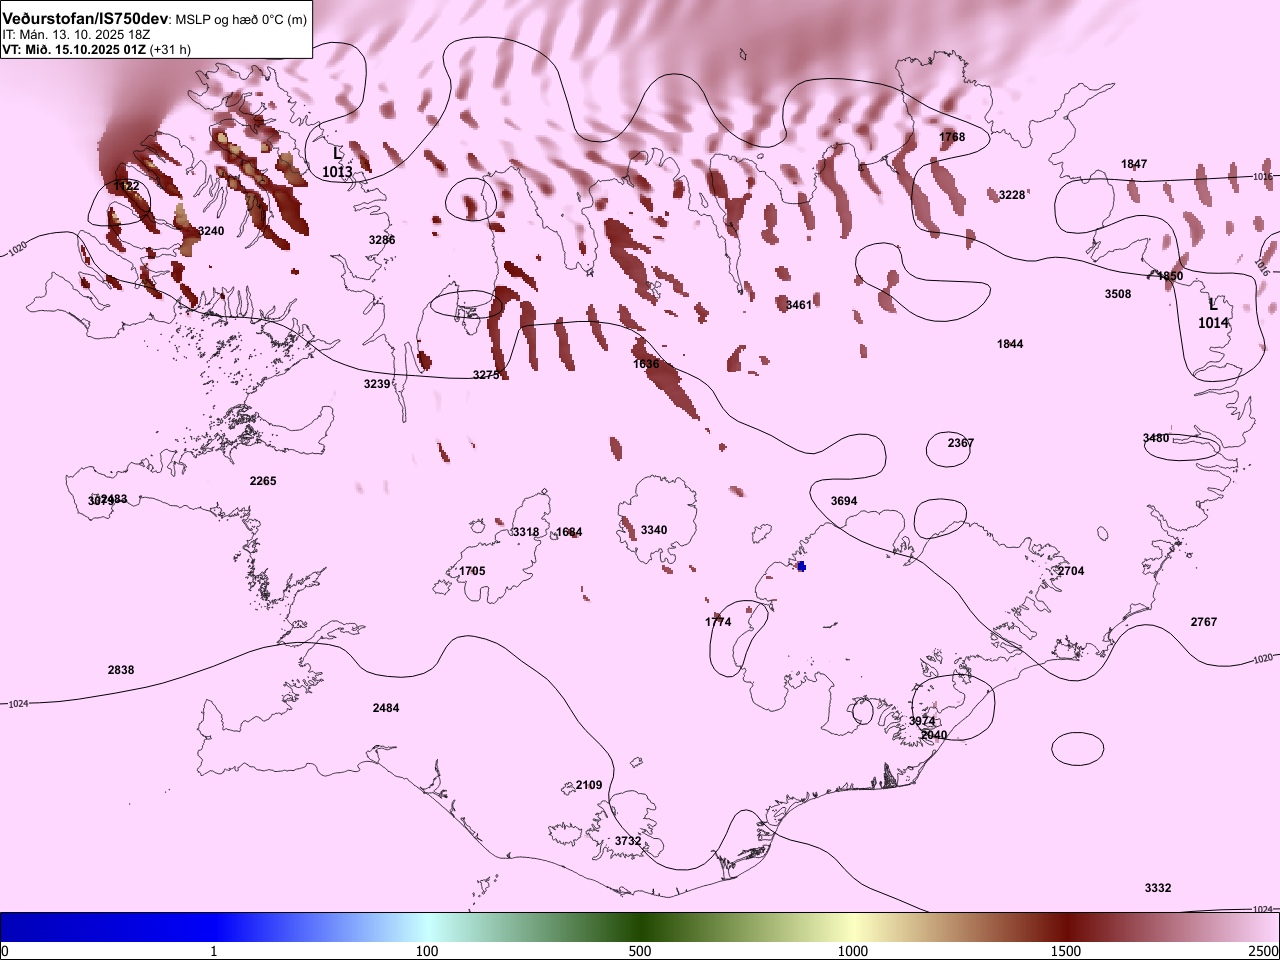Click the height value 3239
This screenshot has height=960, width=1280.
pos(377,384)
